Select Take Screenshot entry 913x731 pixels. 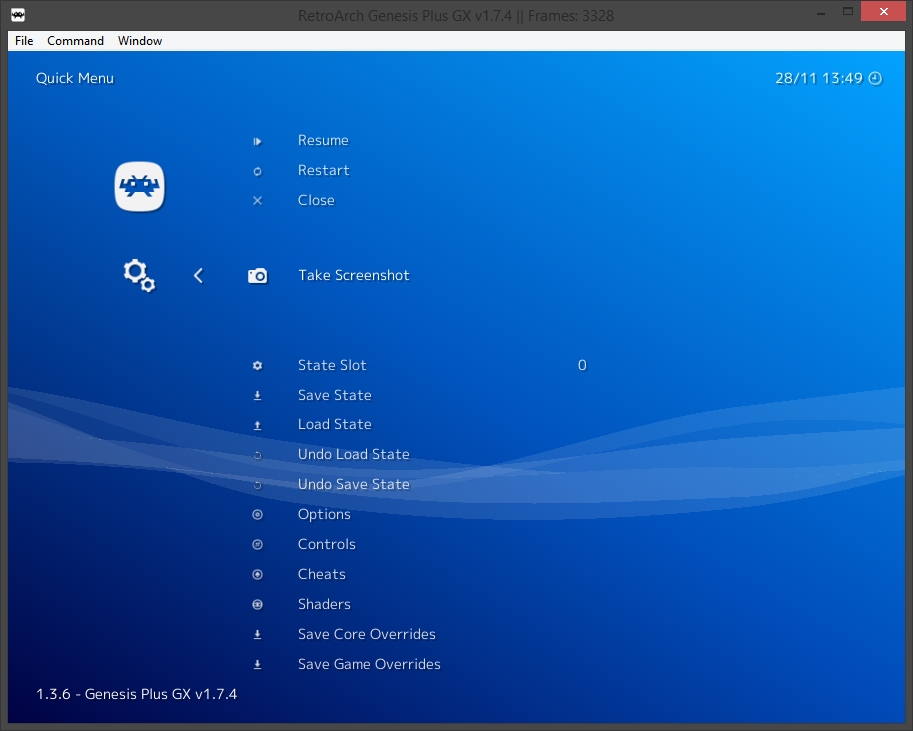354,275
